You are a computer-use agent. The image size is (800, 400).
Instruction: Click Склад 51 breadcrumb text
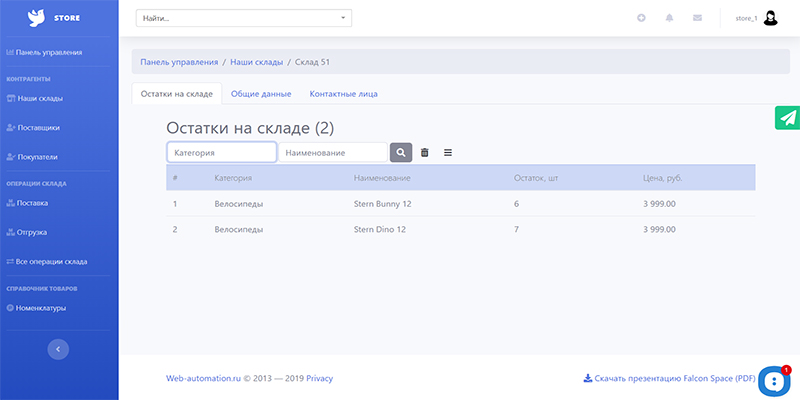click(x=312, y=62)
